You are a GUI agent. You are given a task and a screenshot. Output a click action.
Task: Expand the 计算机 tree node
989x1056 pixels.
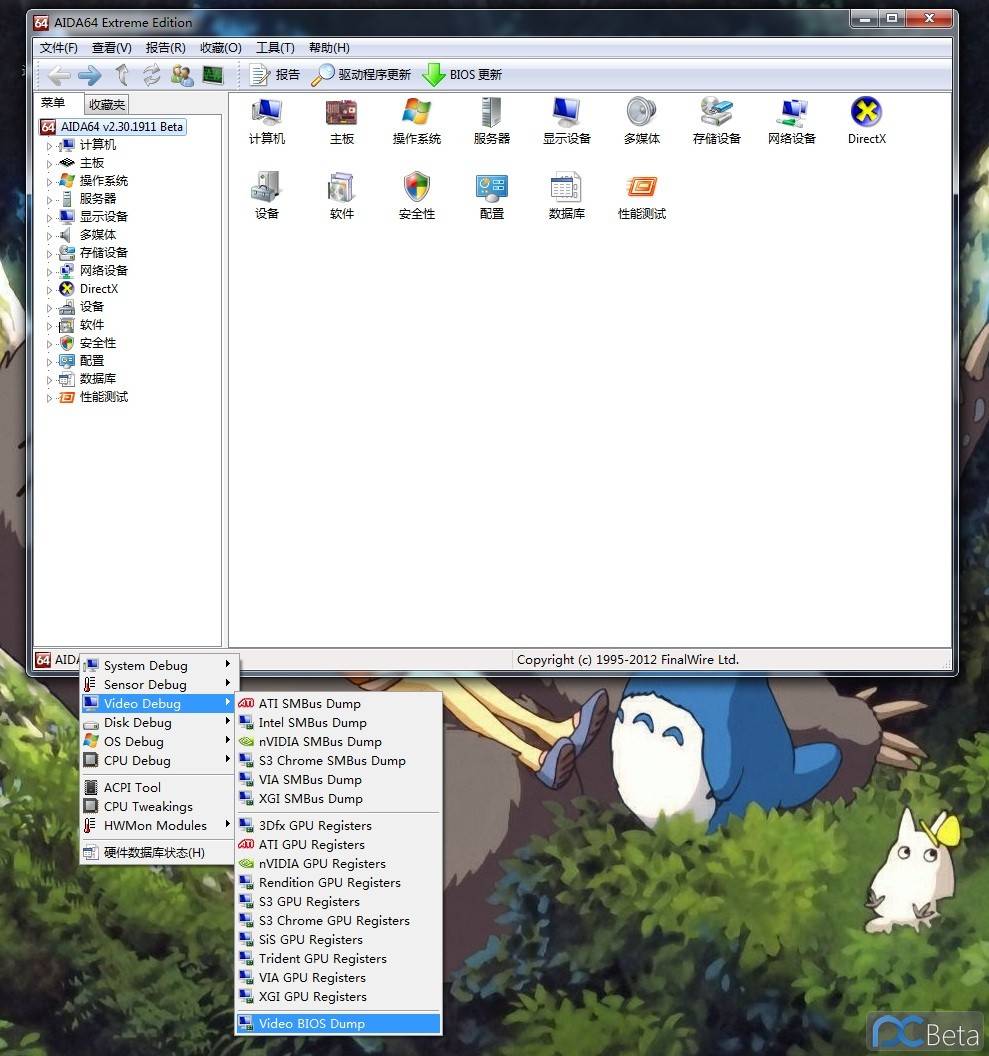pyautogui.click(x=49, y=145)
